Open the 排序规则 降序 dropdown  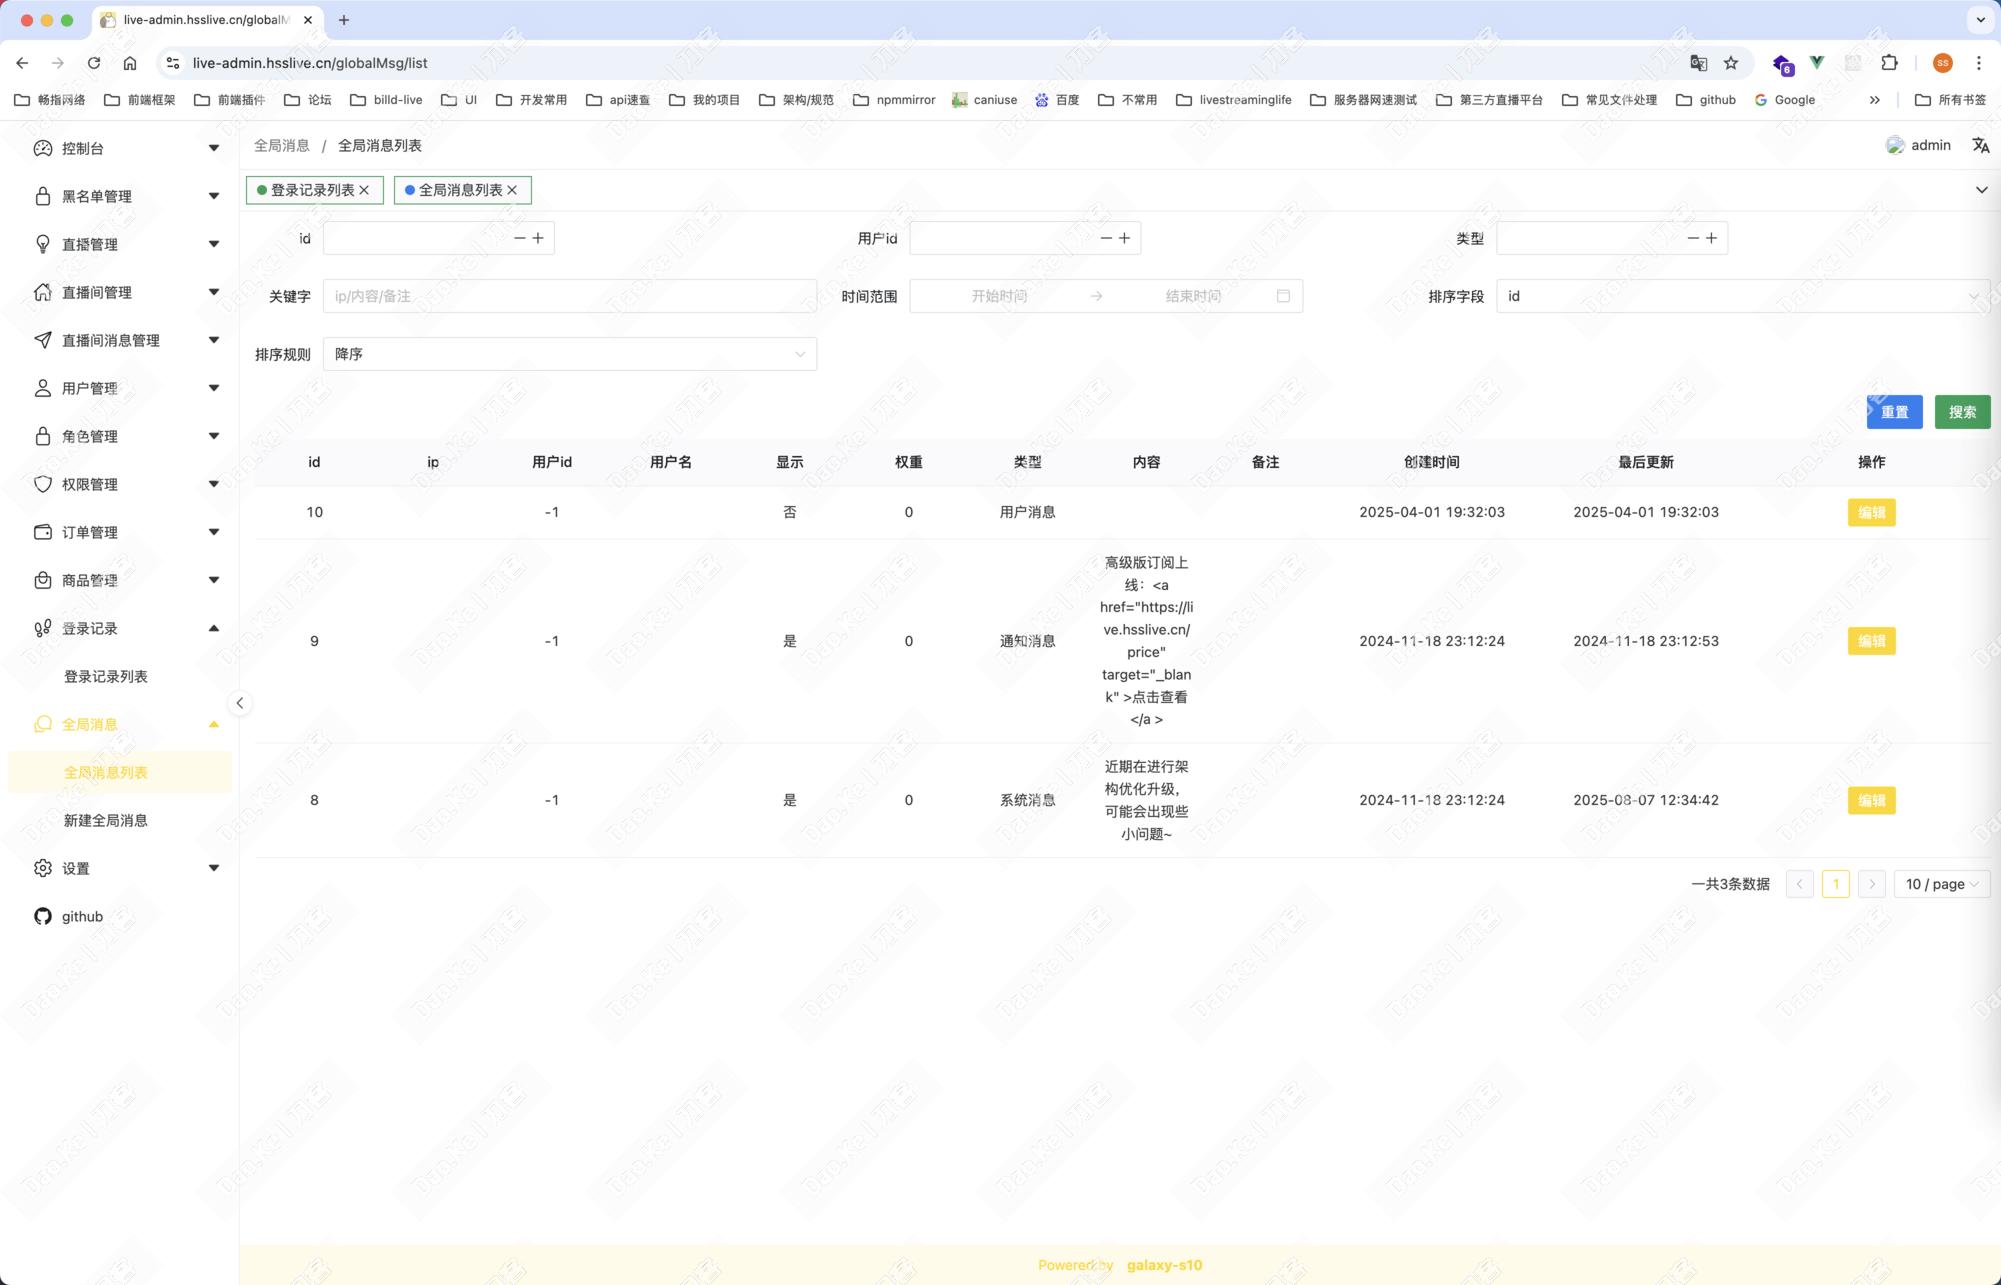(x=569, y=354)
